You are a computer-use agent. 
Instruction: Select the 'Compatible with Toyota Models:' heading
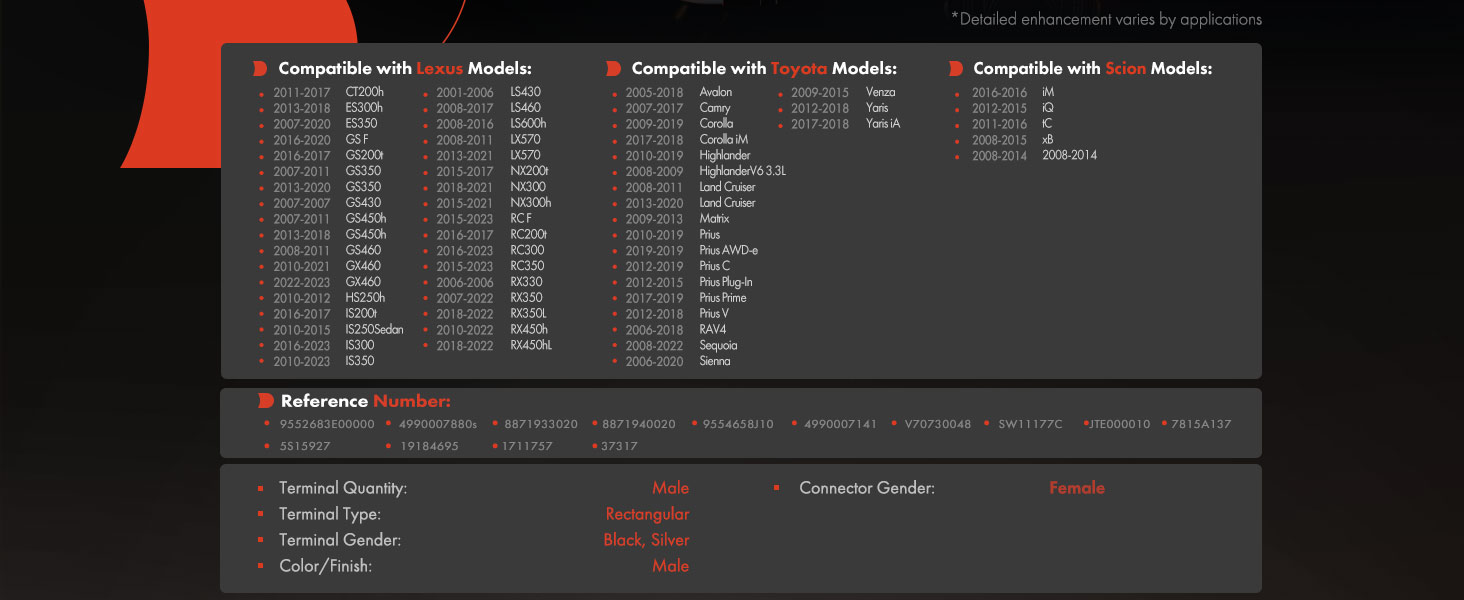pyautogui.click(x=764, y=69)
